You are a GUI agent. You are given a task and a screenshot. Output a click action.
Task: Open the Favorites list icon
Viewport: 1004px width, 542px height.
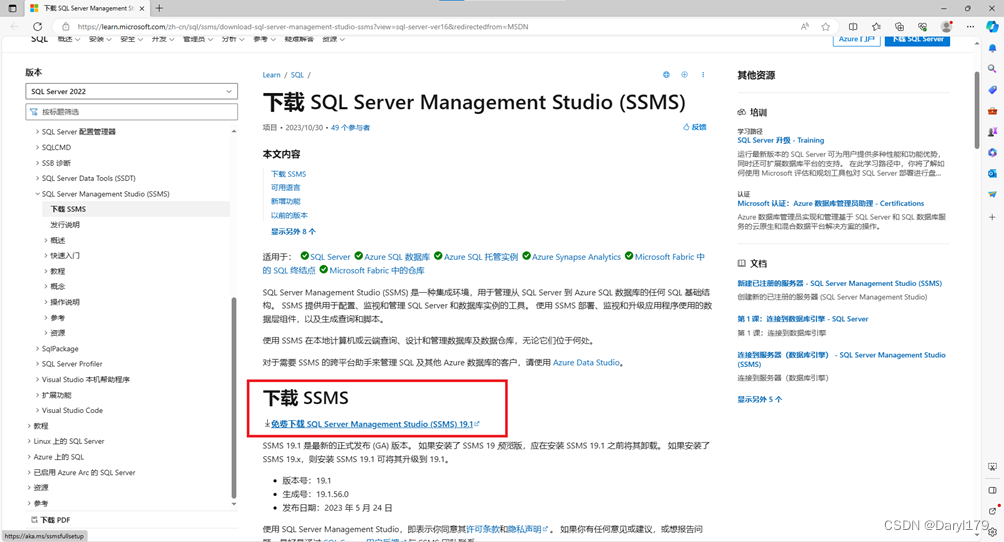[x=876, y=26]
